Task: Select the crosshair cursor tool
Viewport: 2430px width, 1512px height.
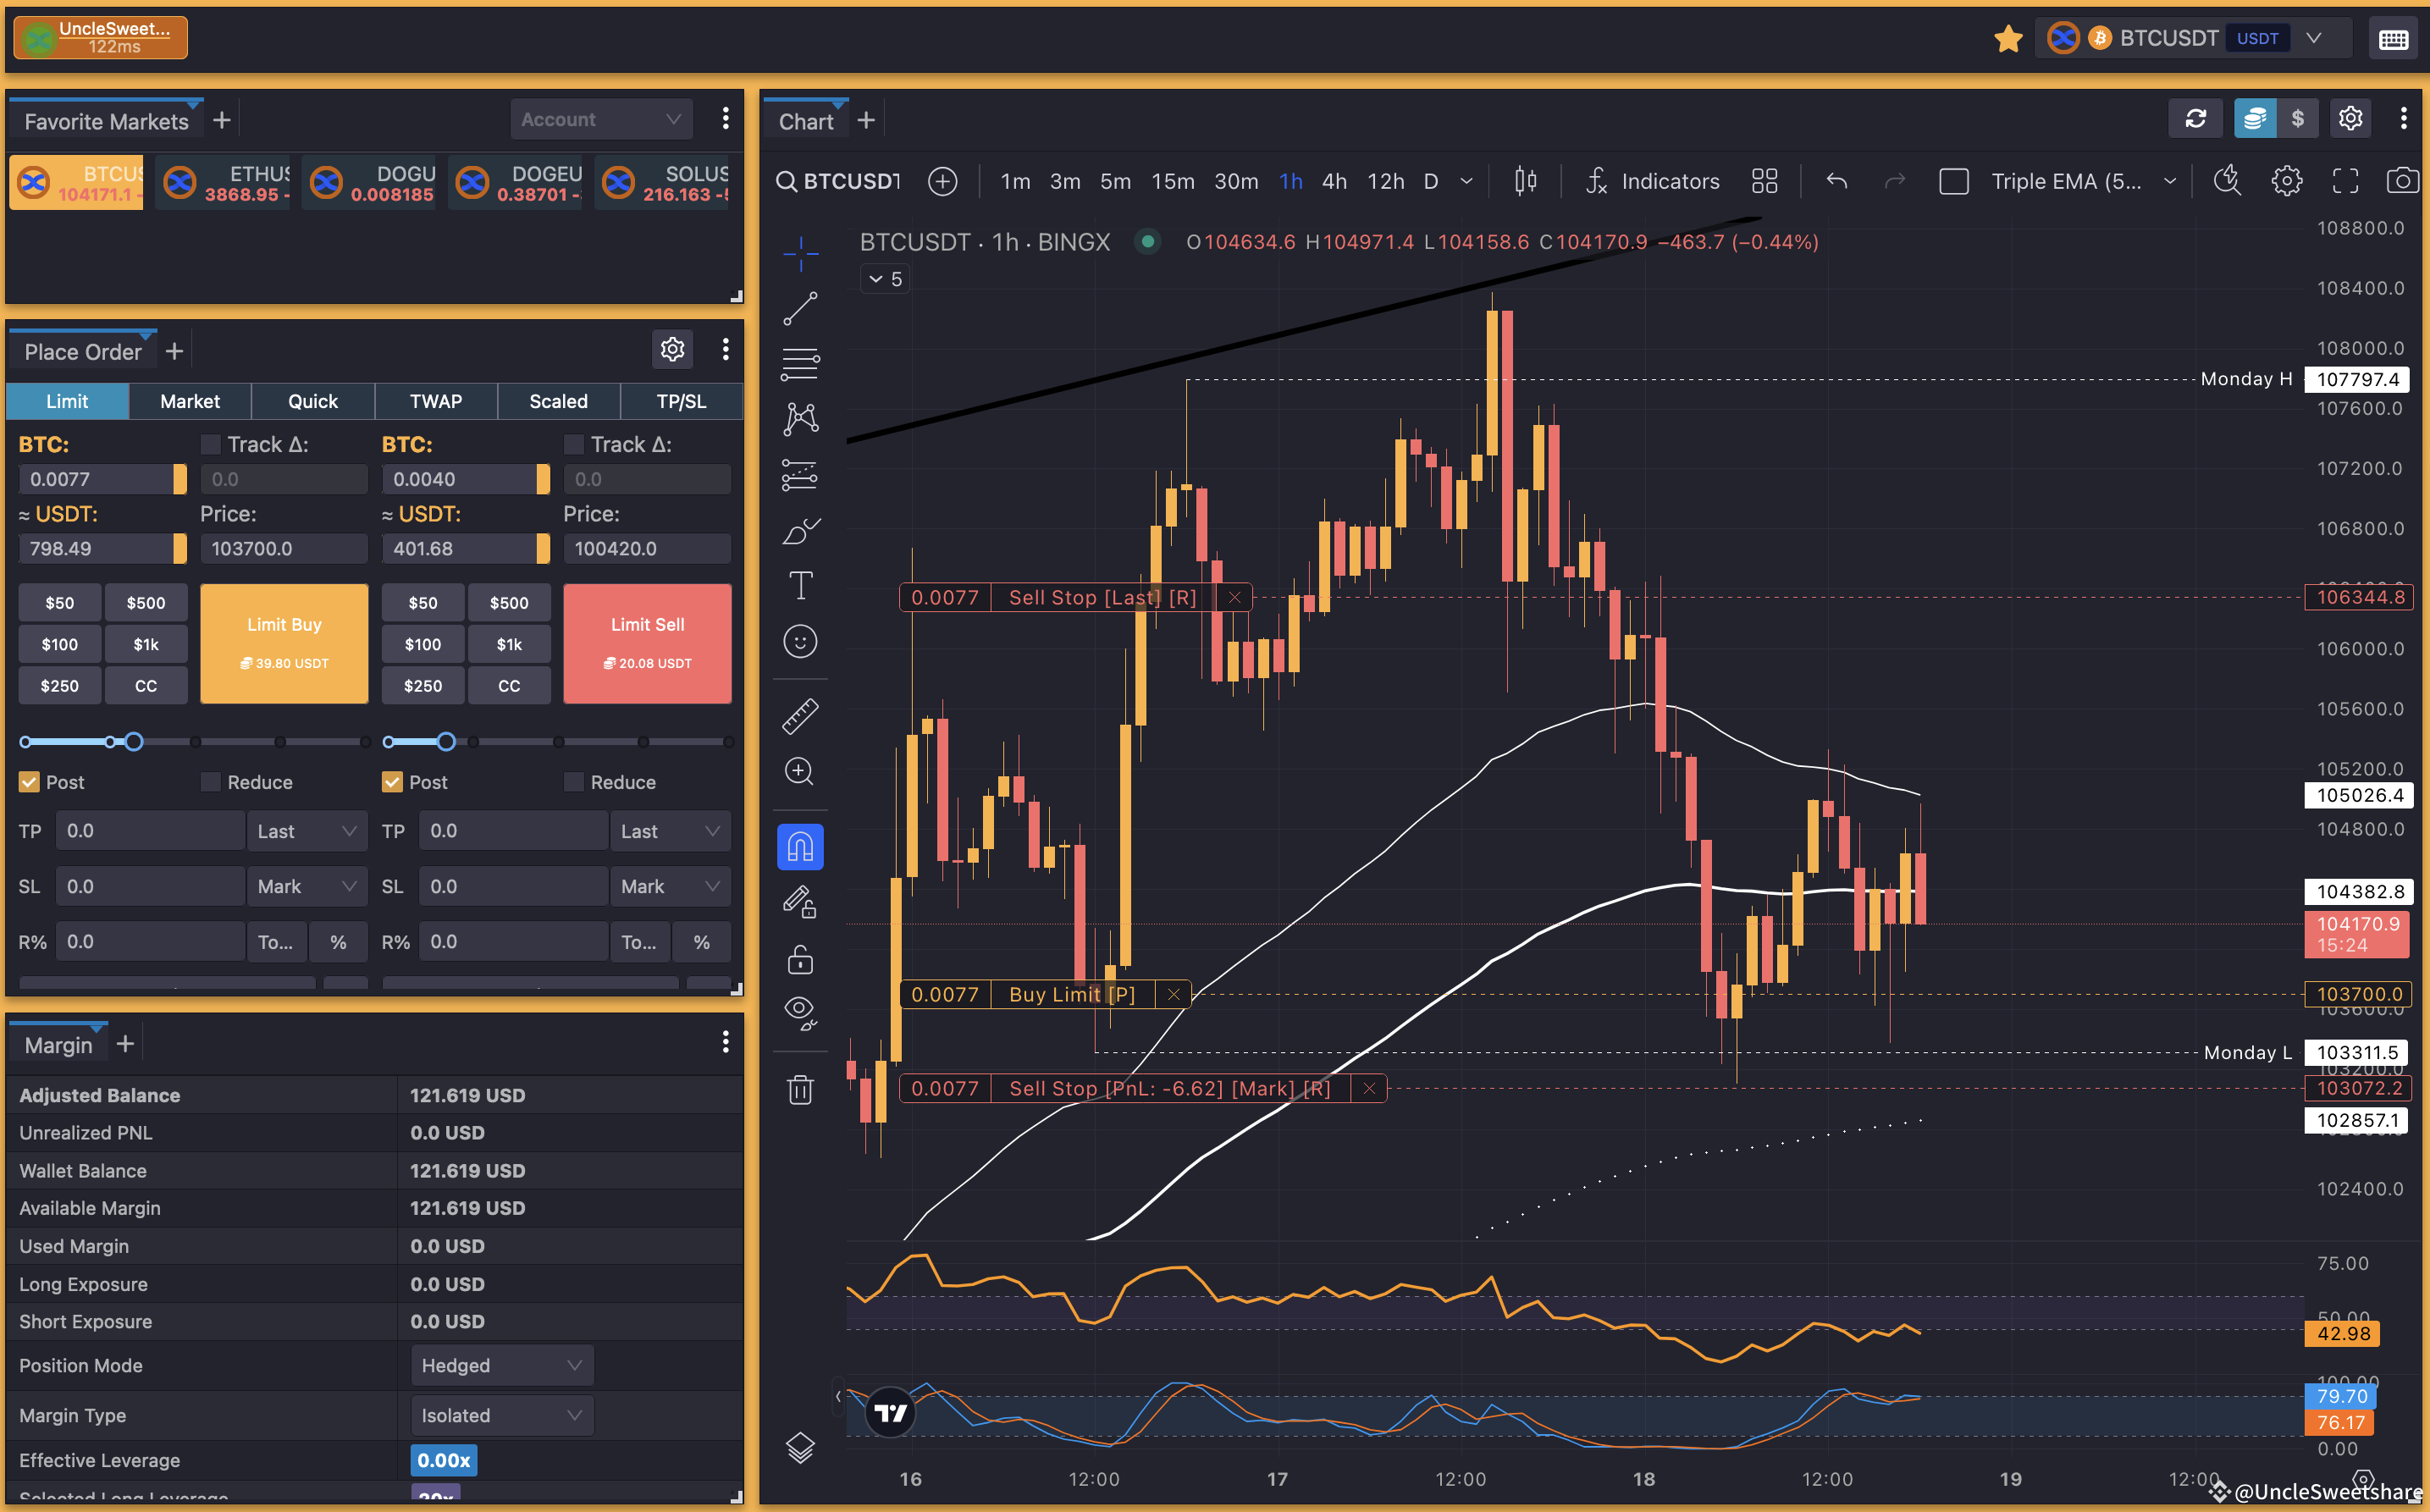Action: pyautogui.click(x=800, y=254)
